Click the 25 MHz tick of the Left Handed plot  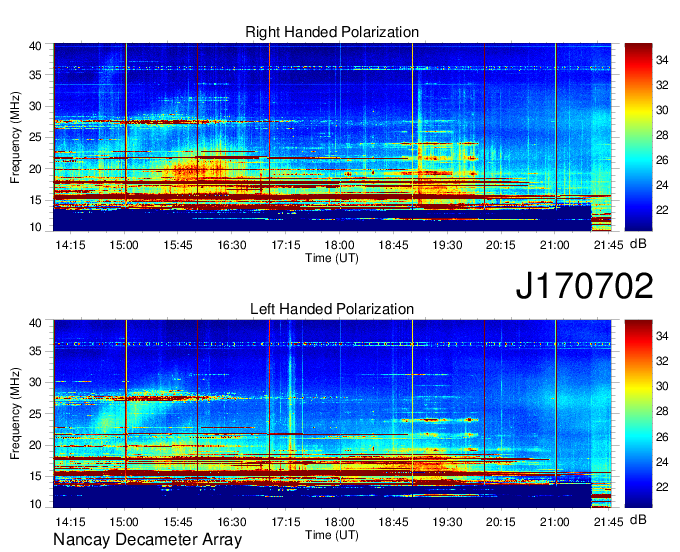pos(35,414)
